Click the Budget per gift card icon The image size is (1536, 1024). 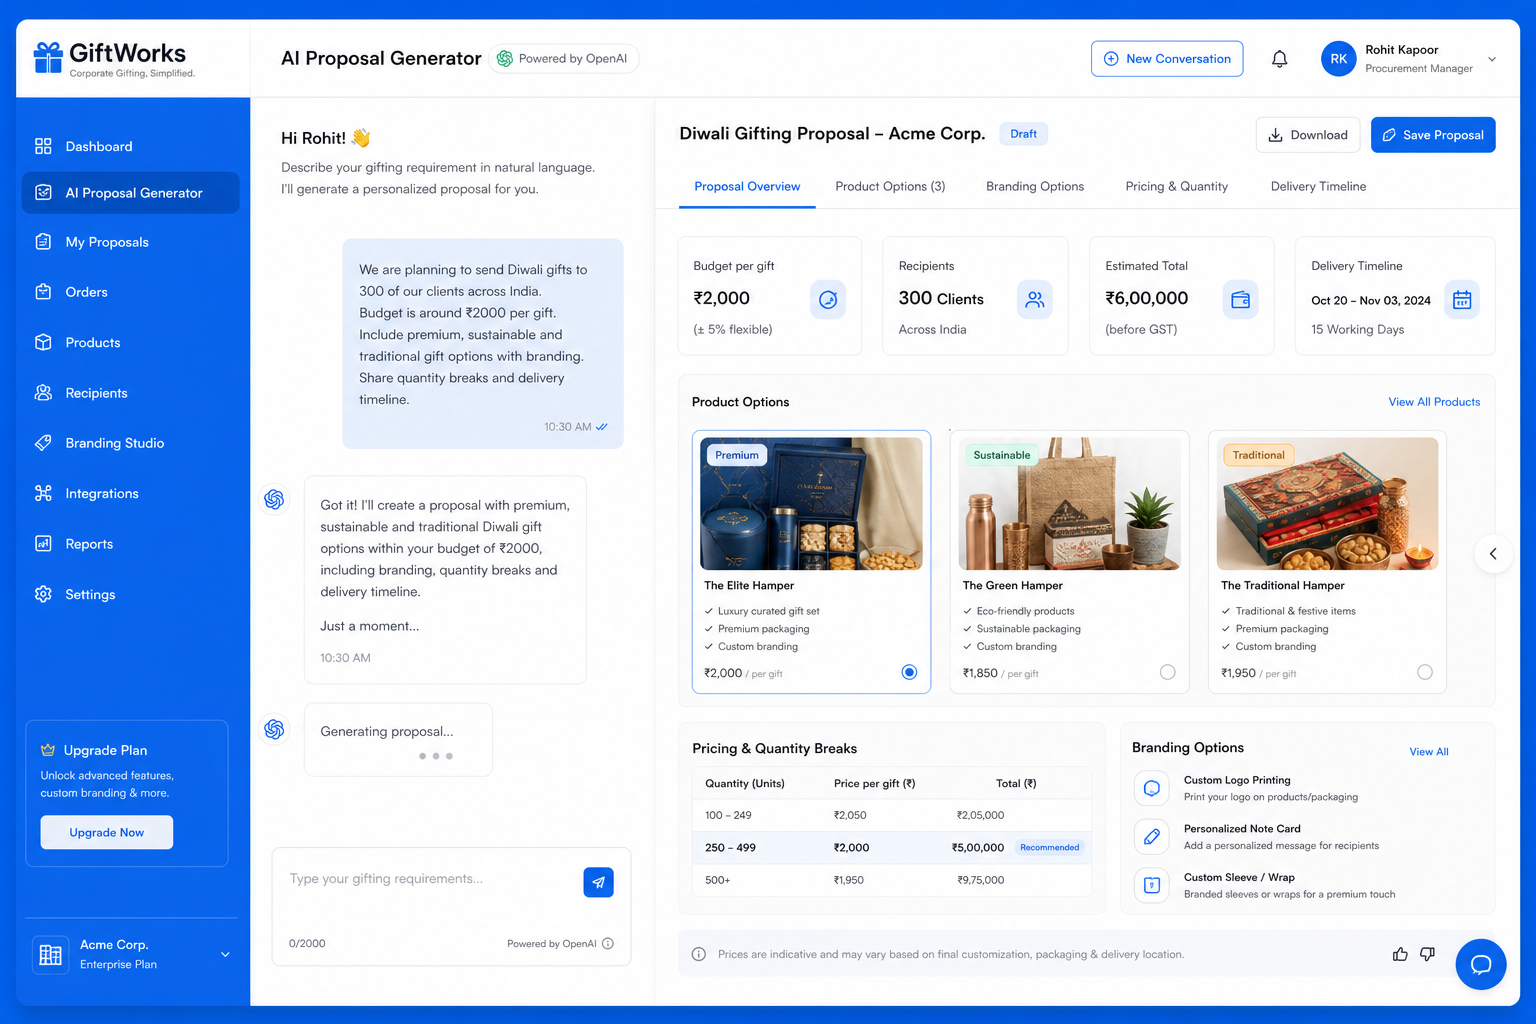click(x=828, y=299)
